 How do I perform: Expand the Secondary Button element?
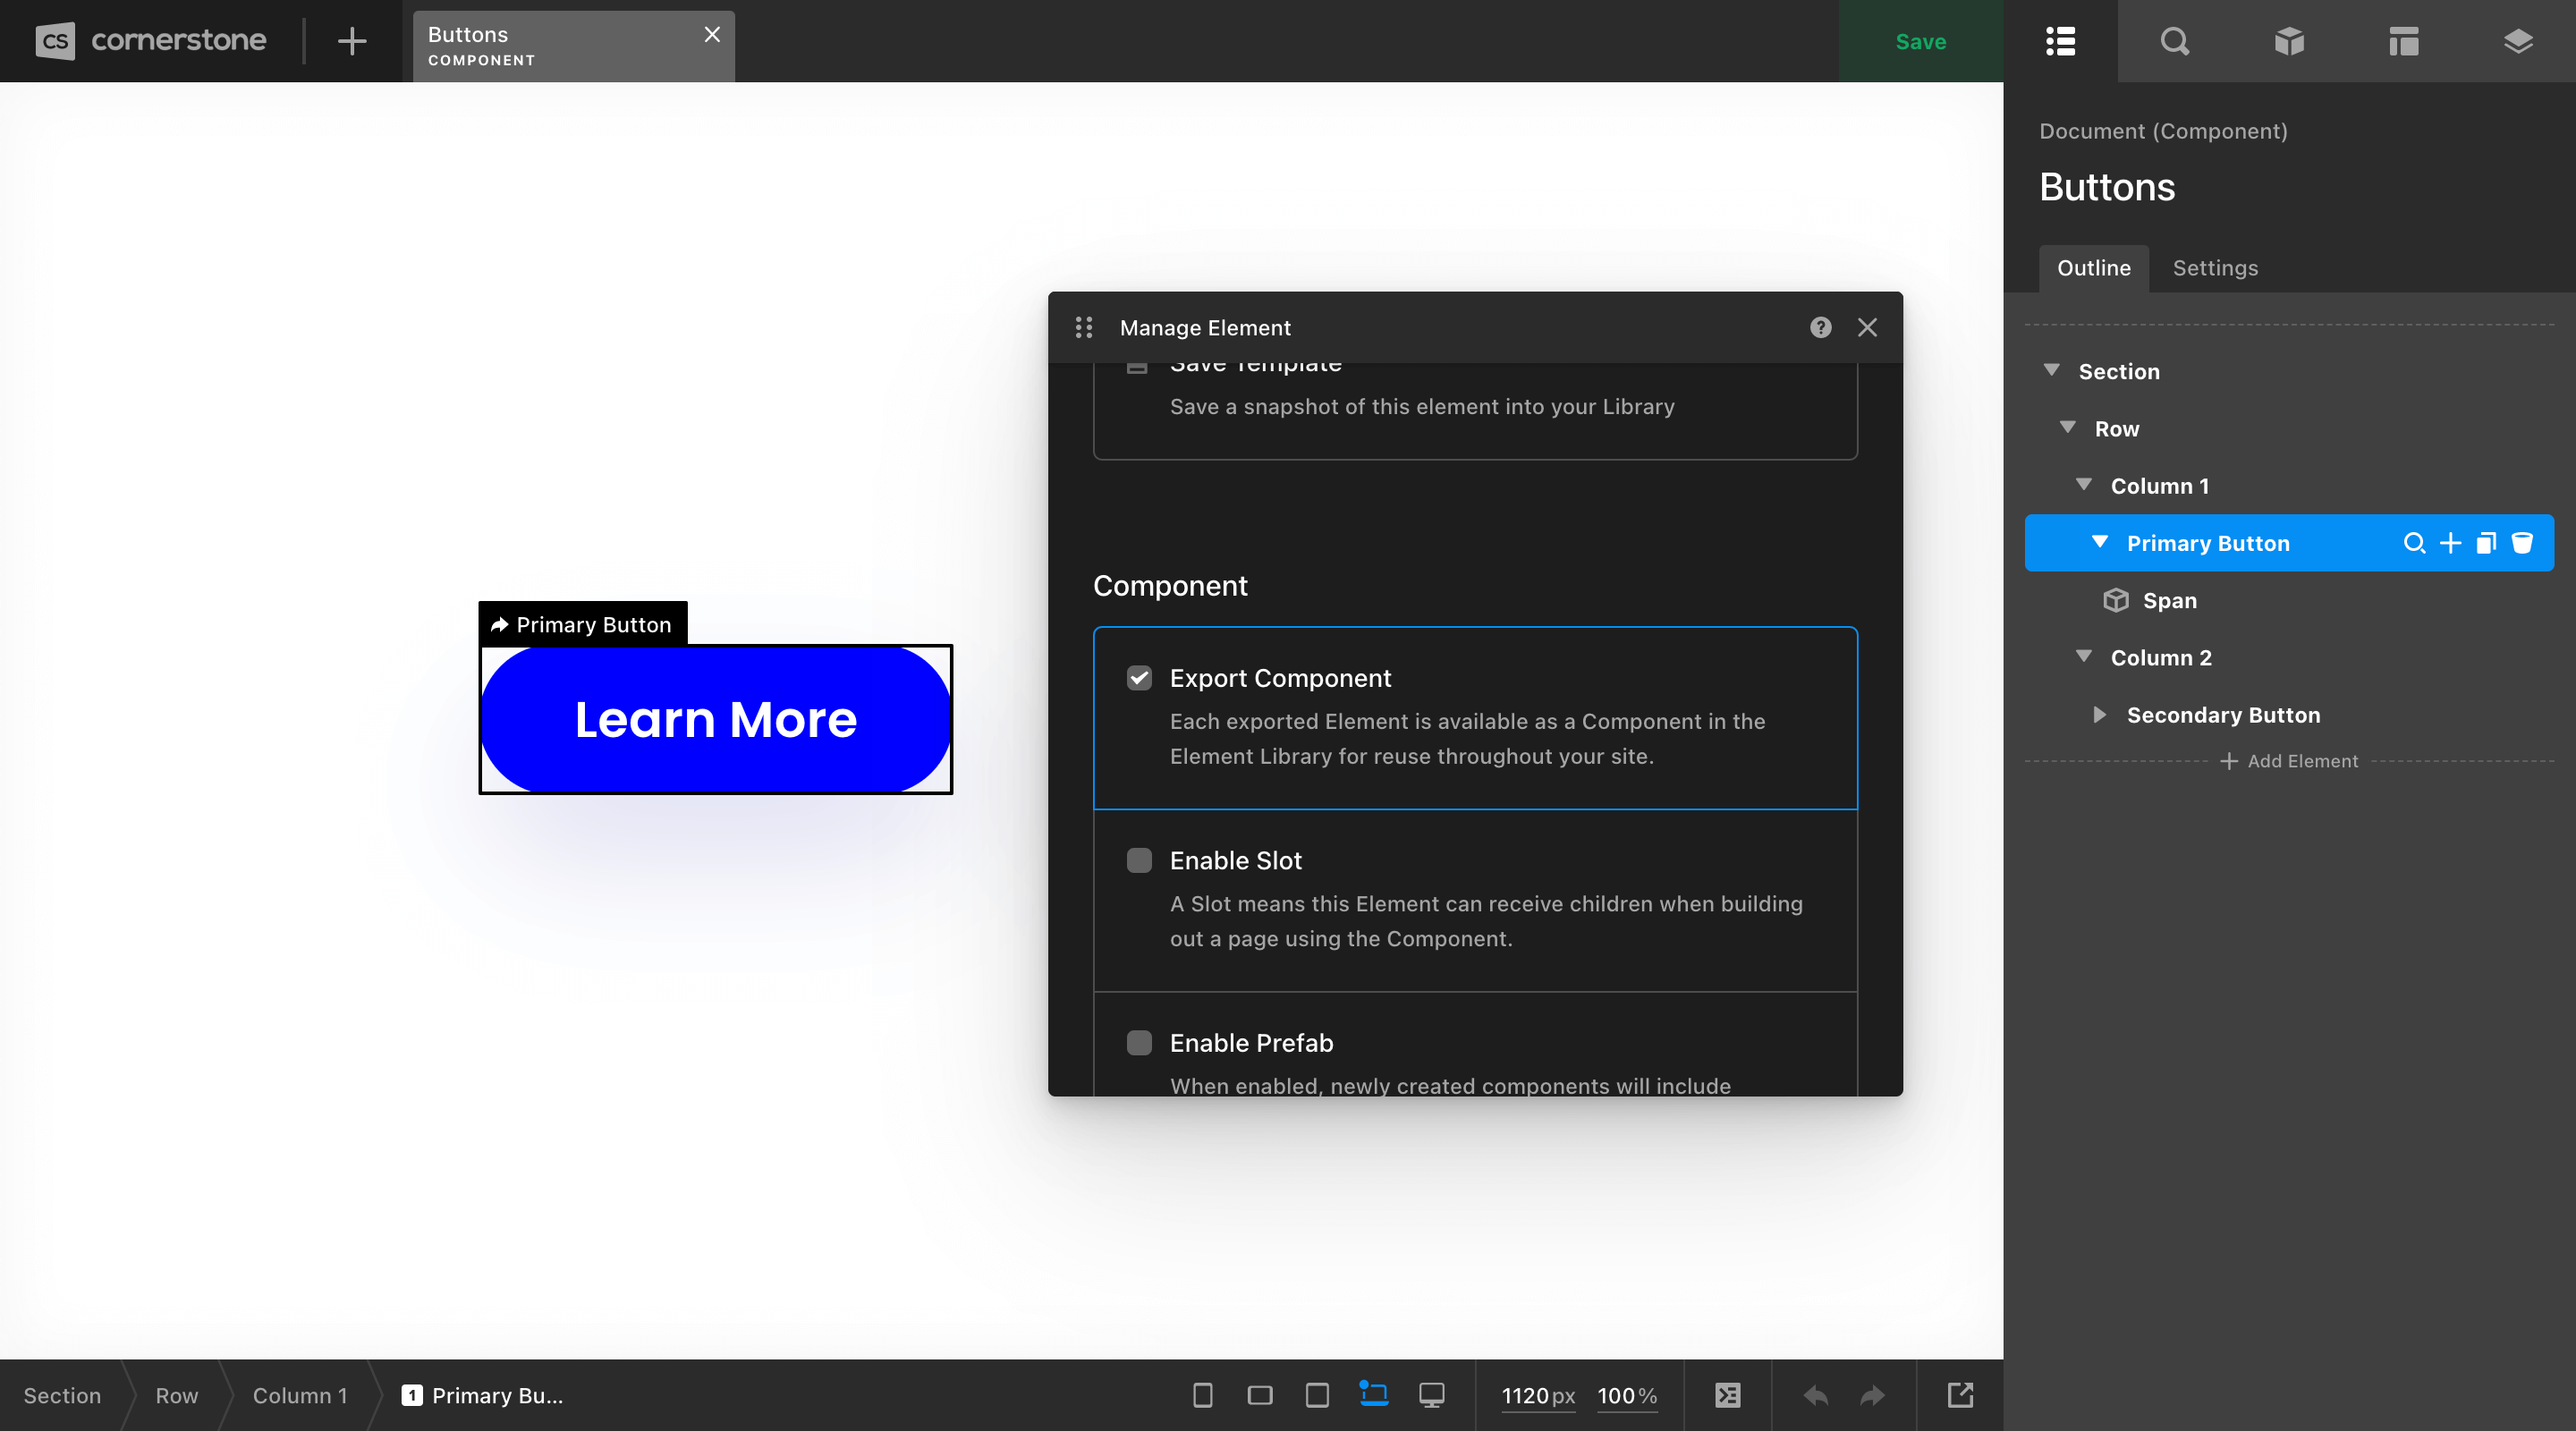2098,714
